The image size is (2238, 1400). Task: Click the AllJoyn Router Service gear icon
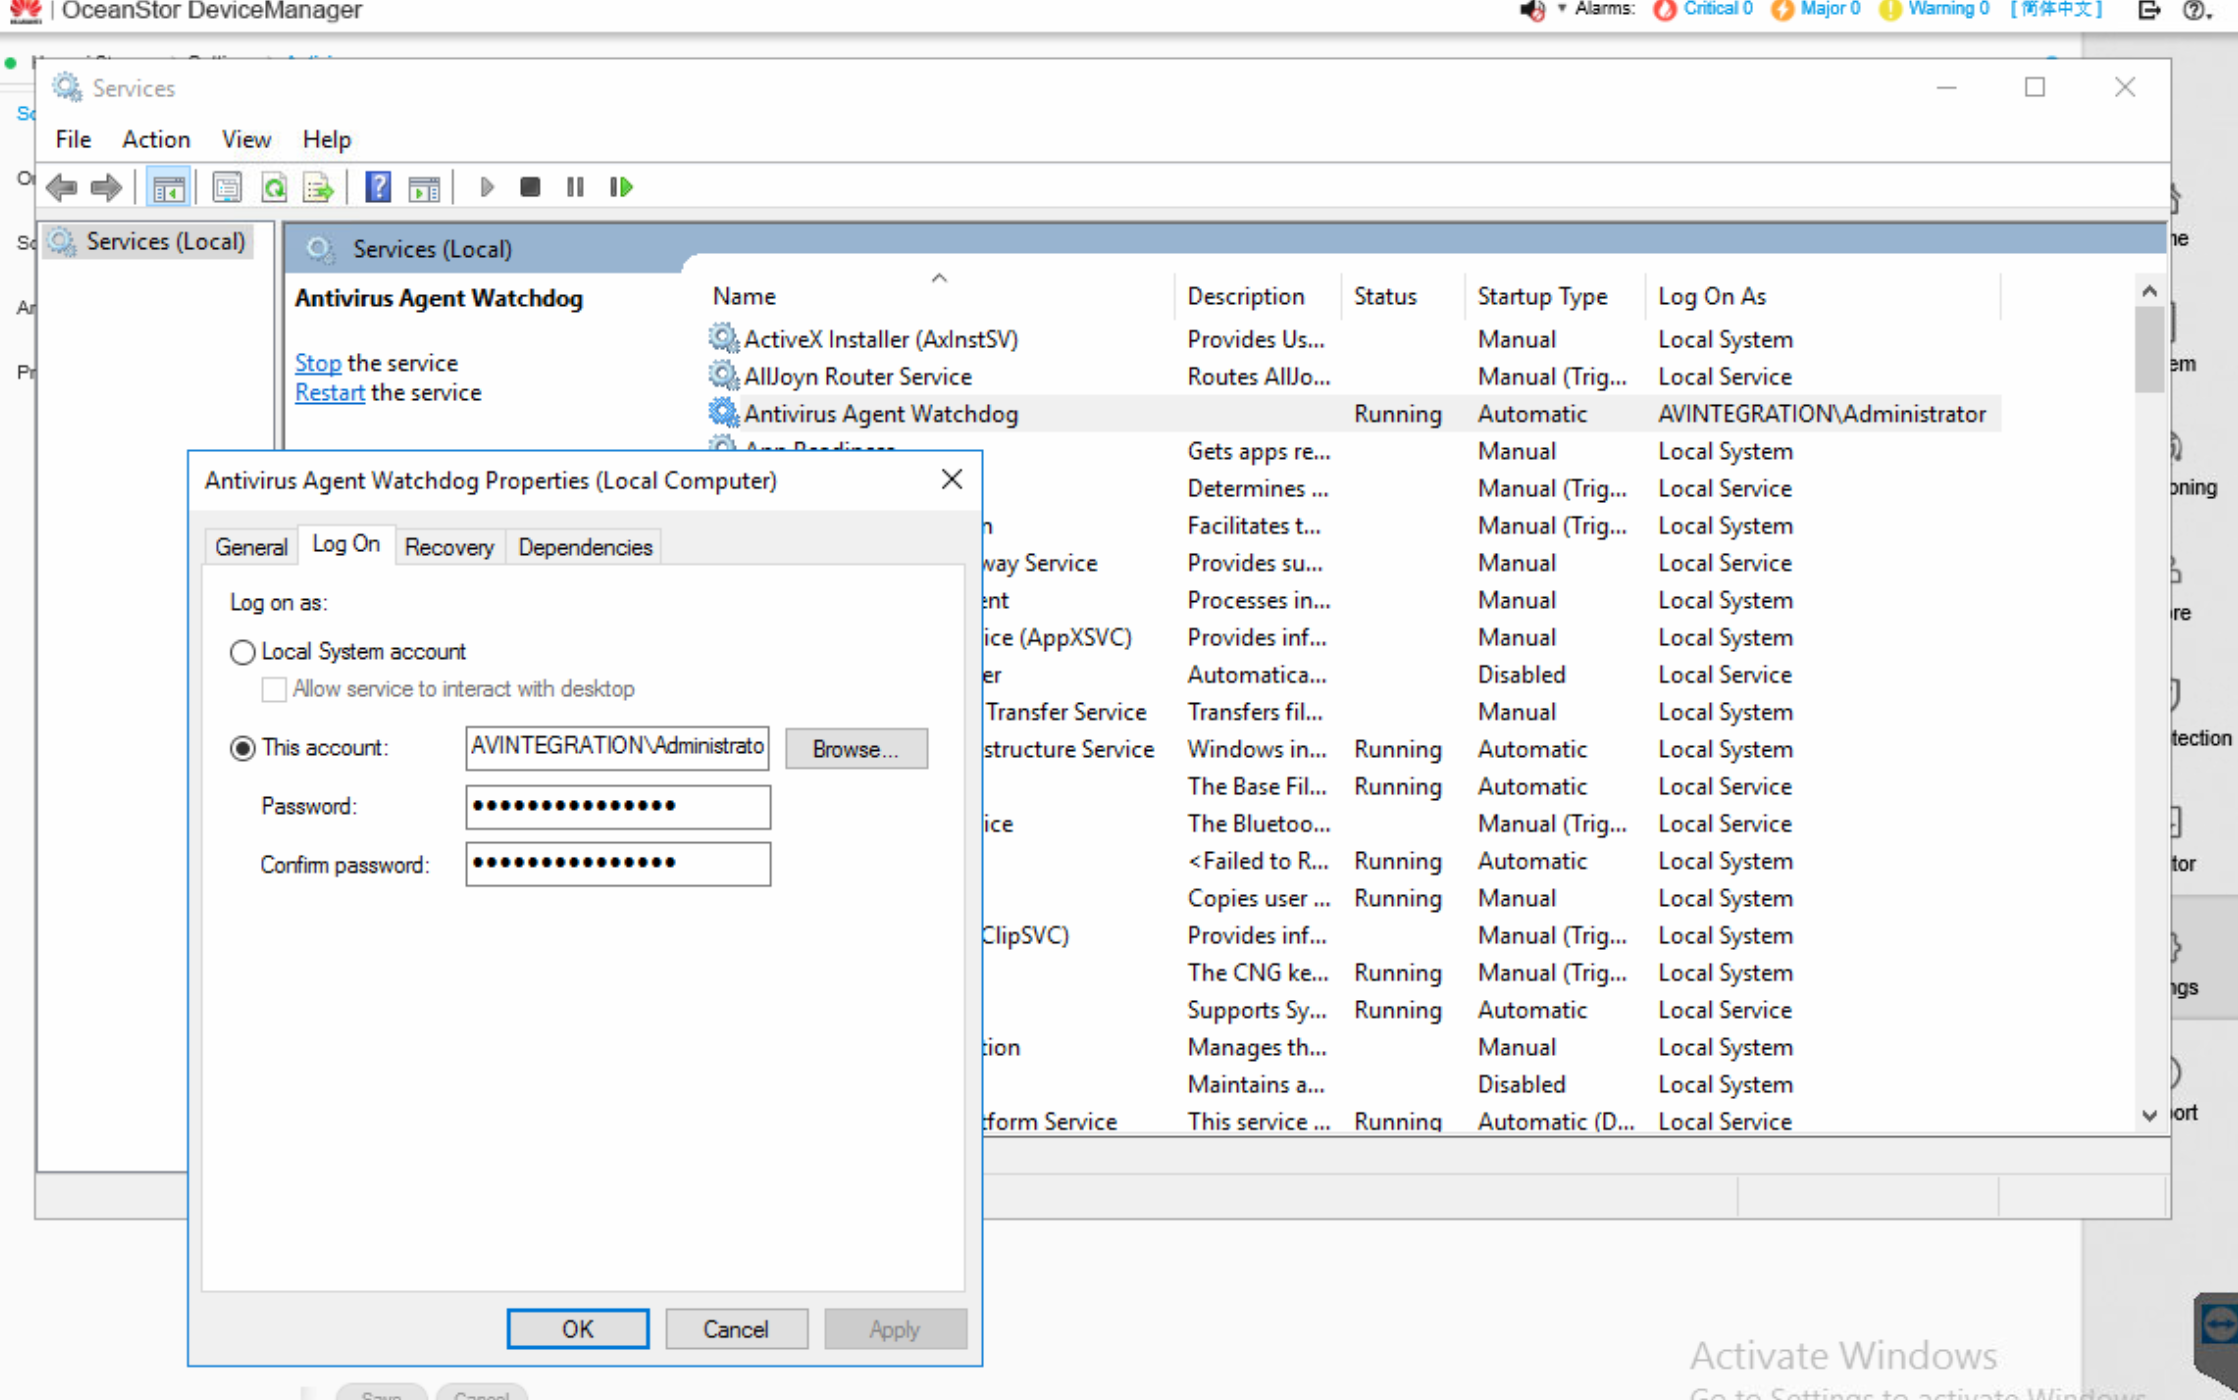(723, 376)
